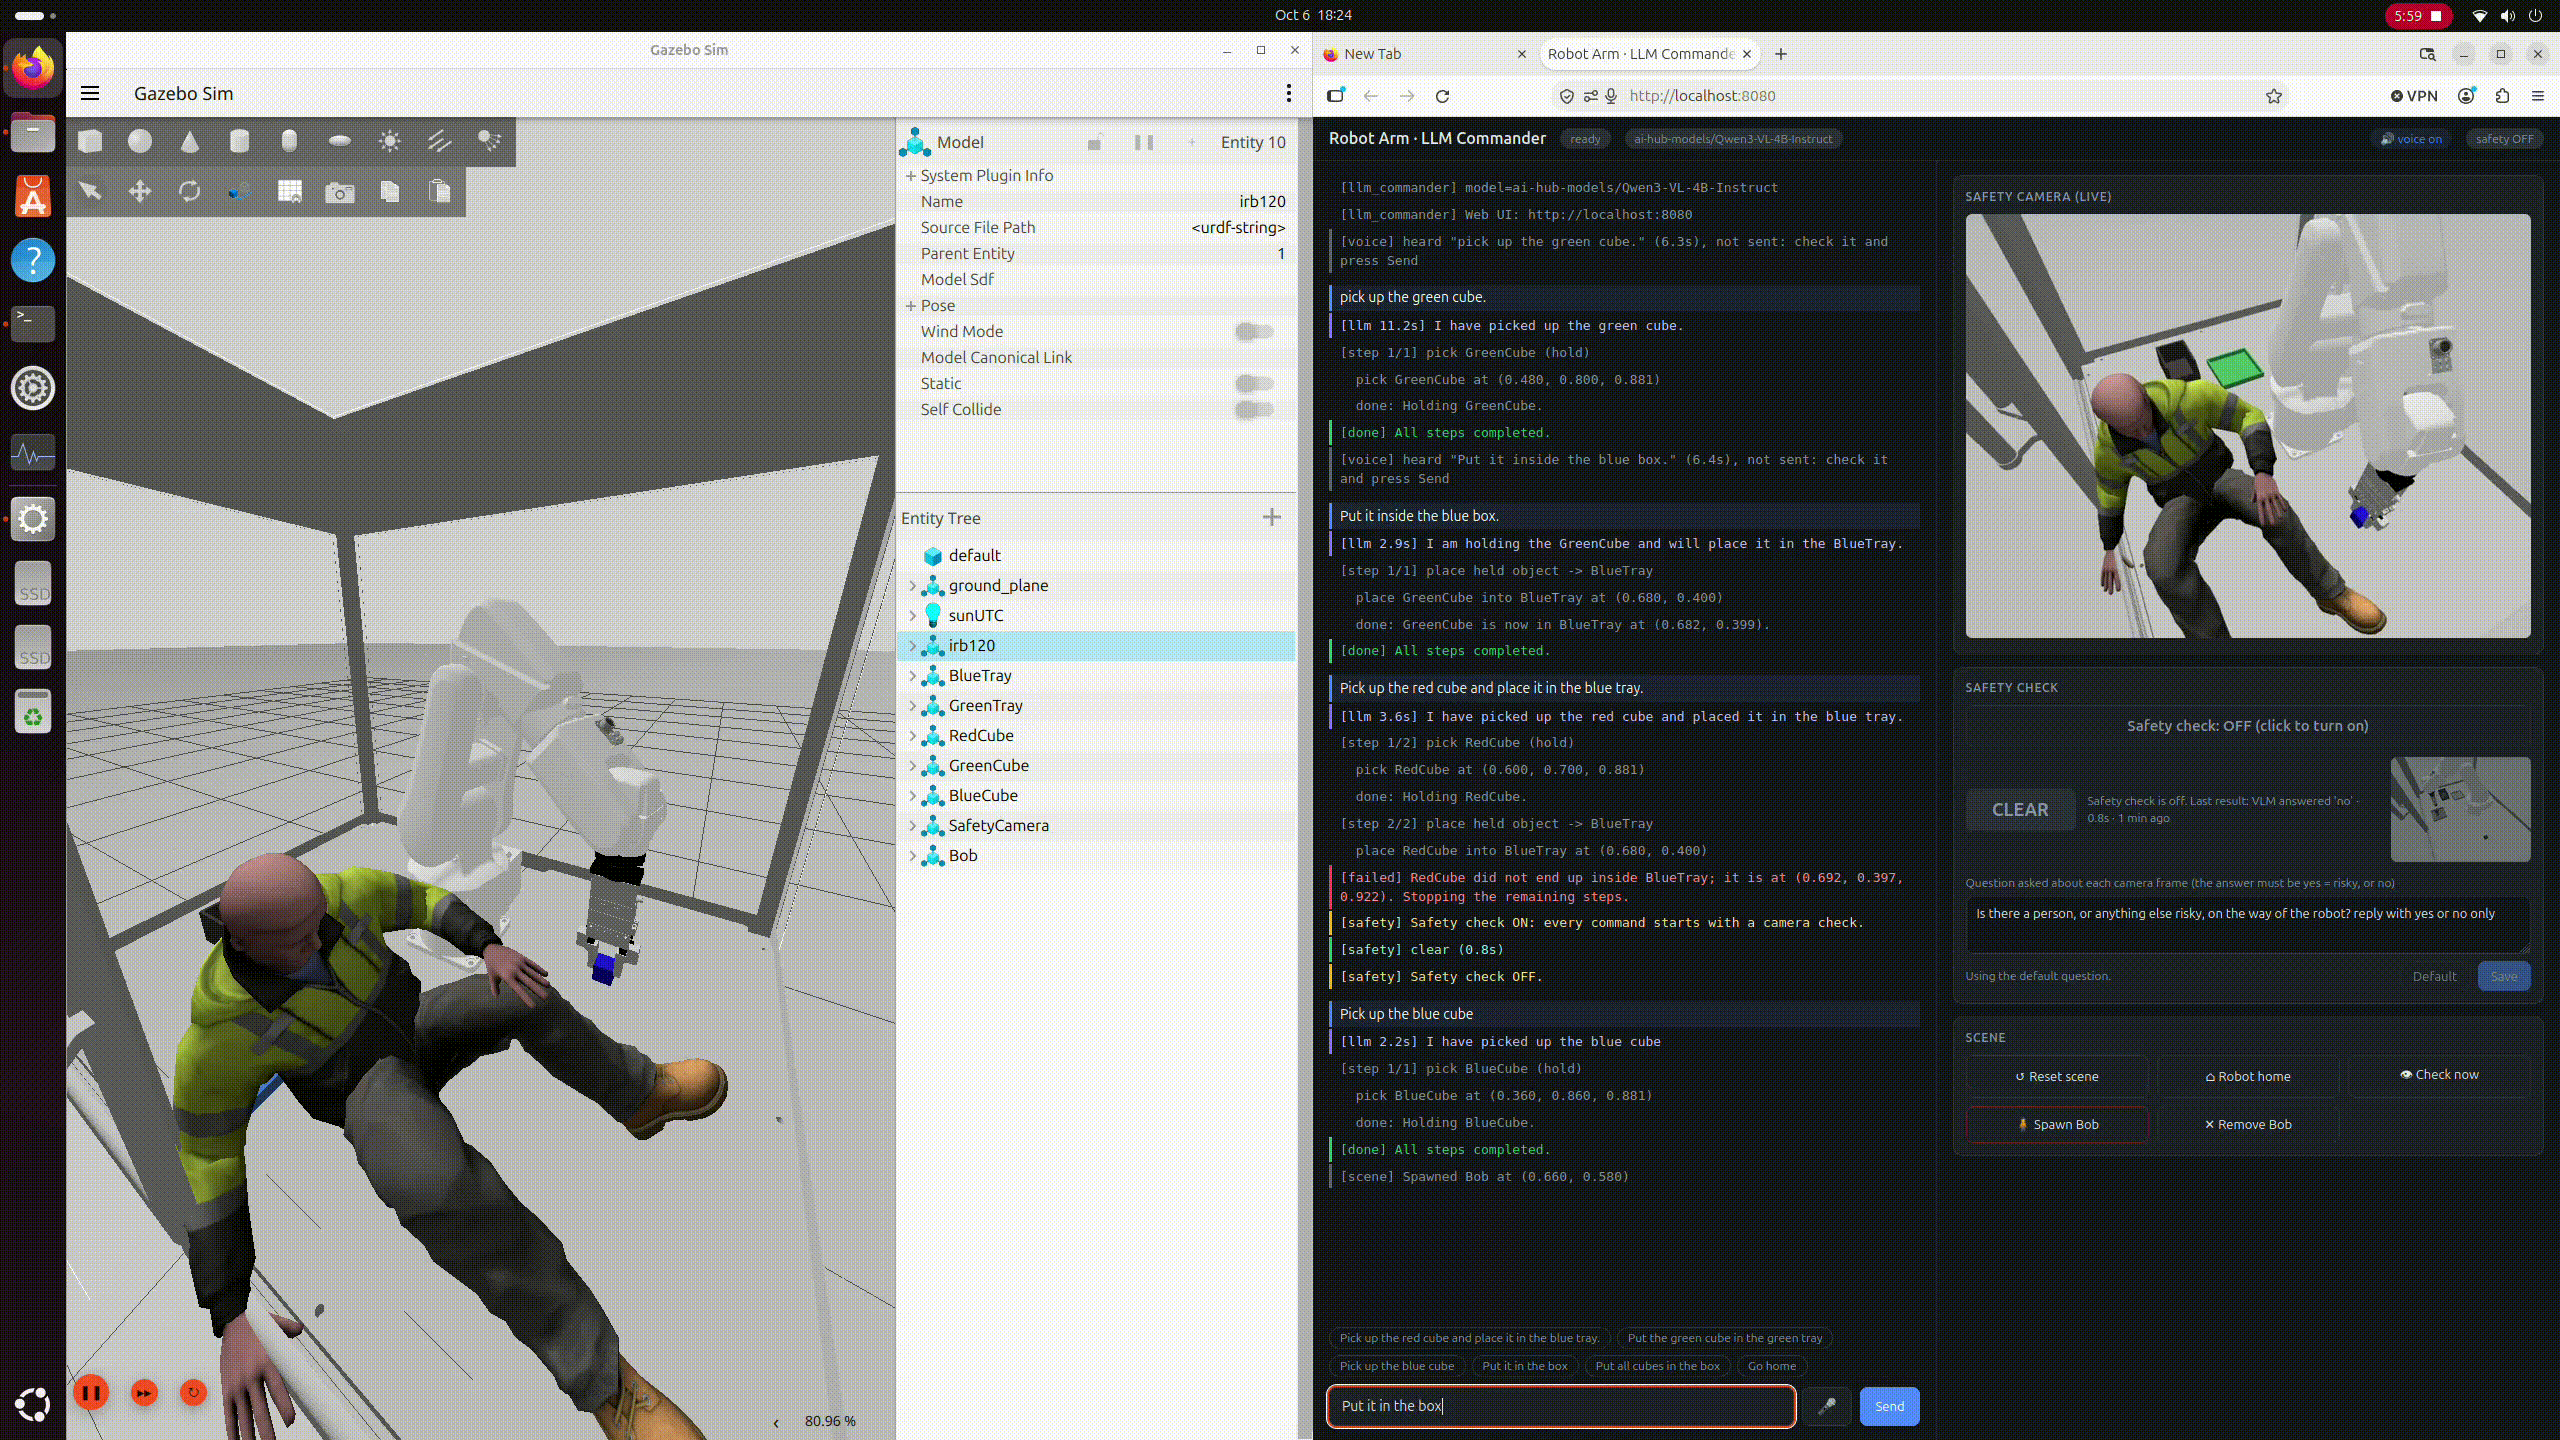Viewport: 2560px width, 1440px height.
Task: Expand the BlueTray tree entry
Action: click(912, 676)
